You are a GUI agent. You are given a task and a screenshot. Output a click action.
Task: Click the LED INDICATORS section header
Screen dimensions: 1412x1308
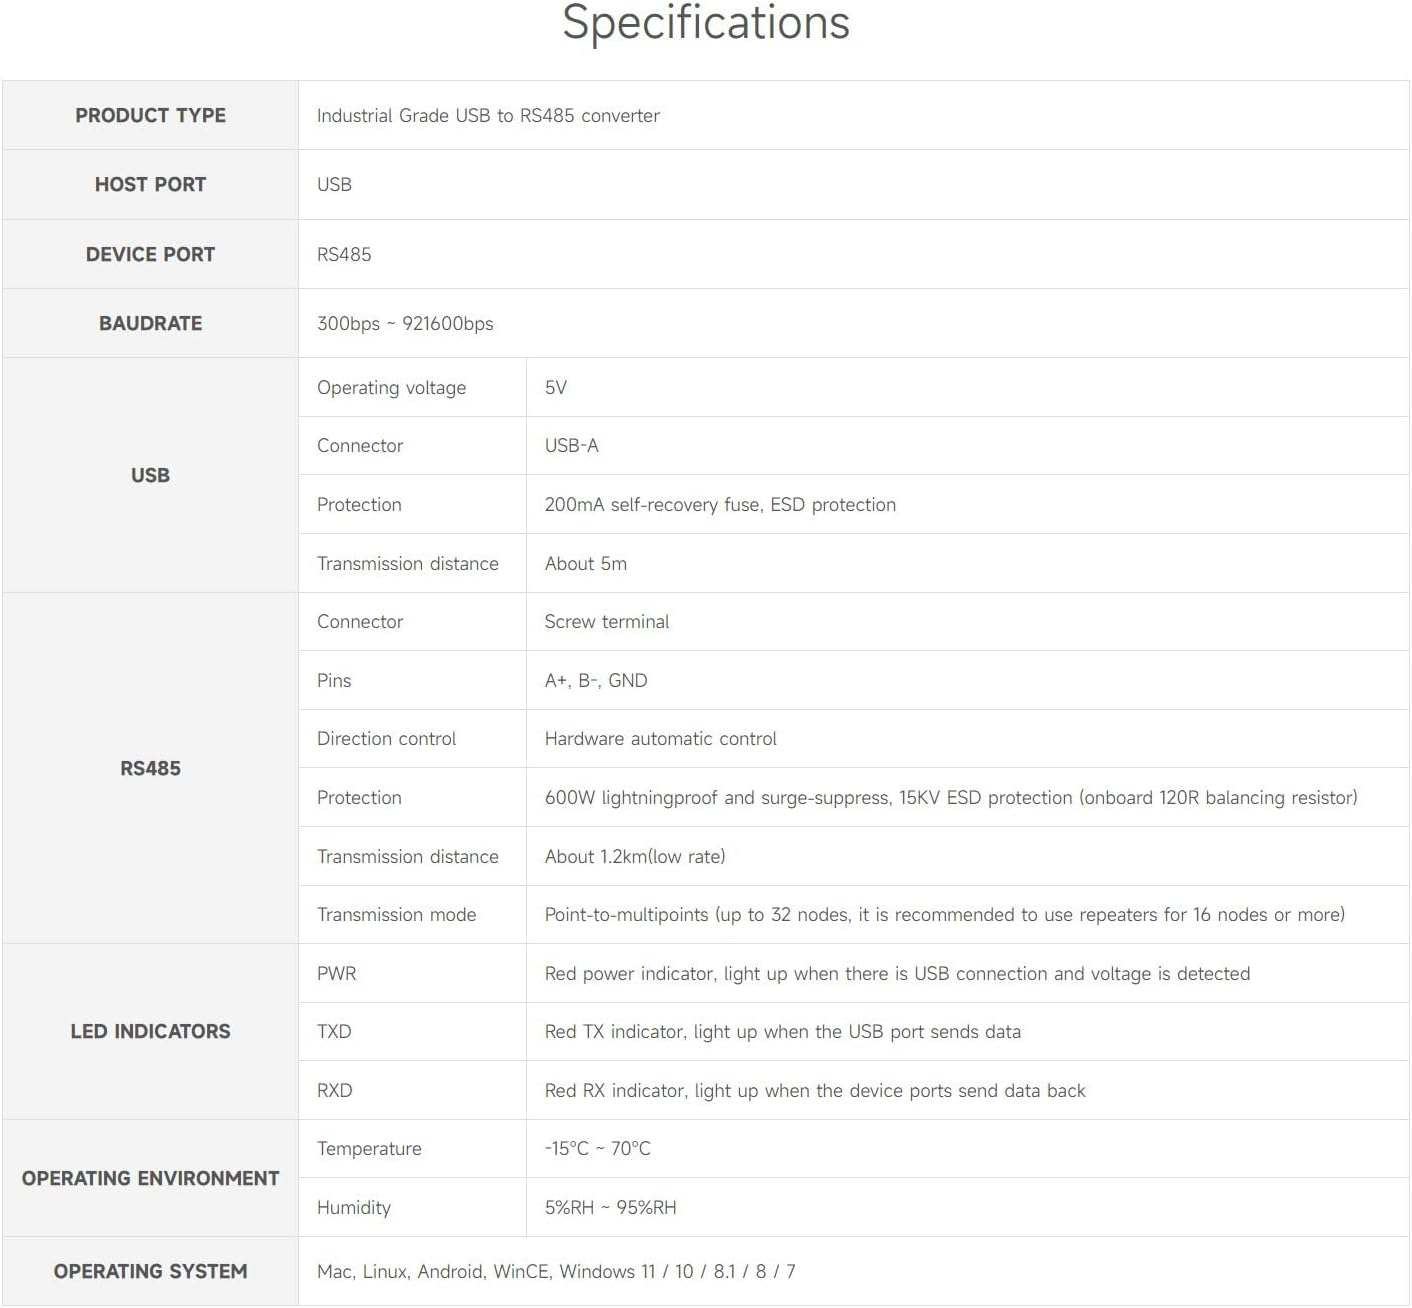150,1031
